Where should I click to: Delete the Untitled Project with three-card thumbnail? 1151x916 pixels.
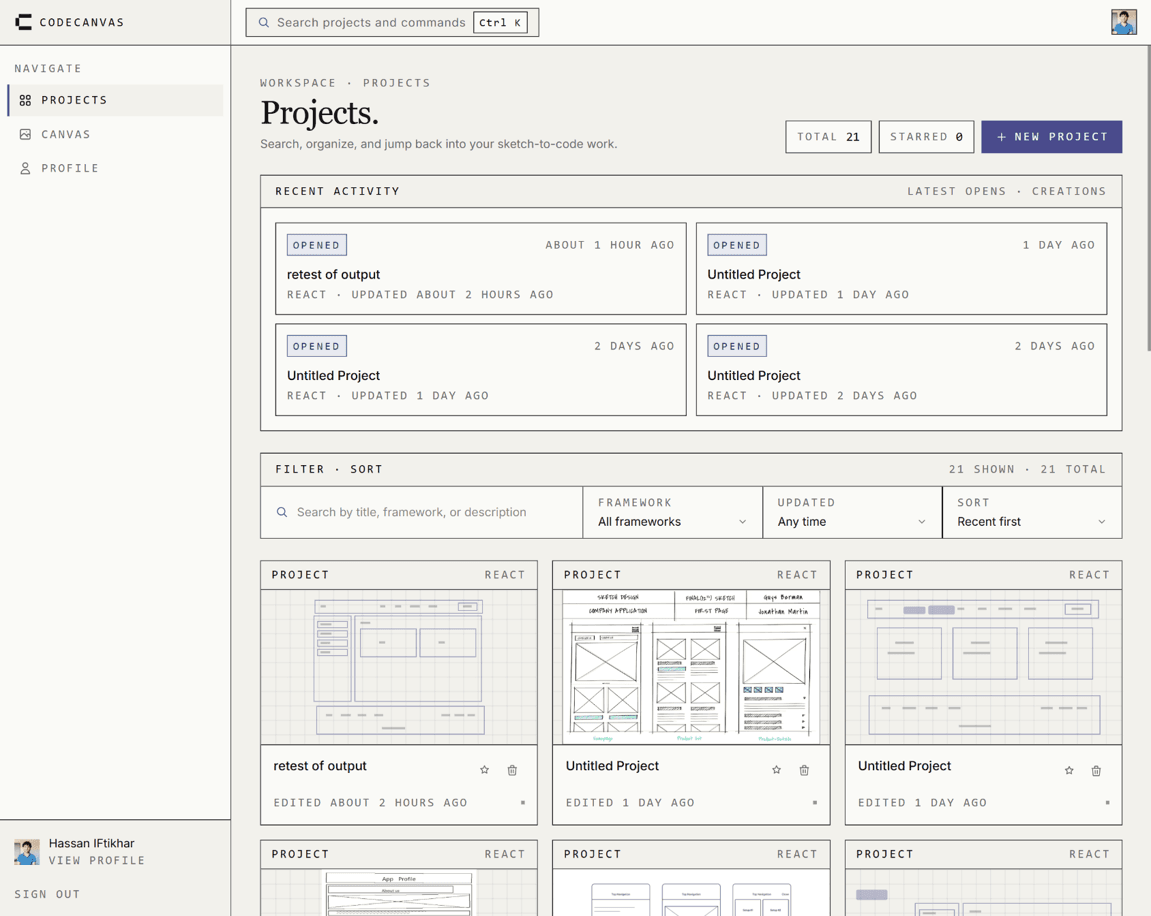coord(1096,771)
